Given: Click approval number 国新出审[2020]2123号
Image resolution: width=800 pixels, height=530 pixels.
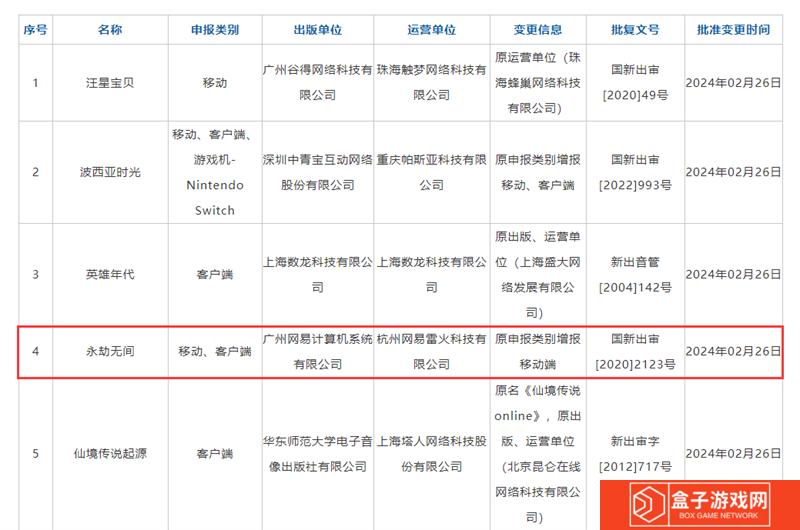Looking at the screenshot, I should click(635, 351).
